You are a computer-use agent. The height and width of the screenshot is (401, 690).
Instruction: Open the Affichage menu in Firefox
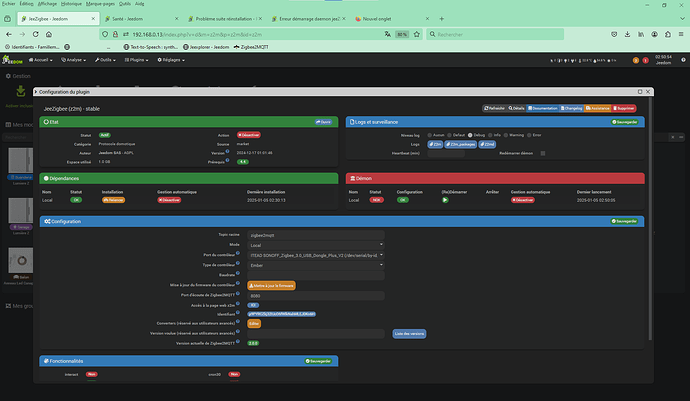pos(47,4)
